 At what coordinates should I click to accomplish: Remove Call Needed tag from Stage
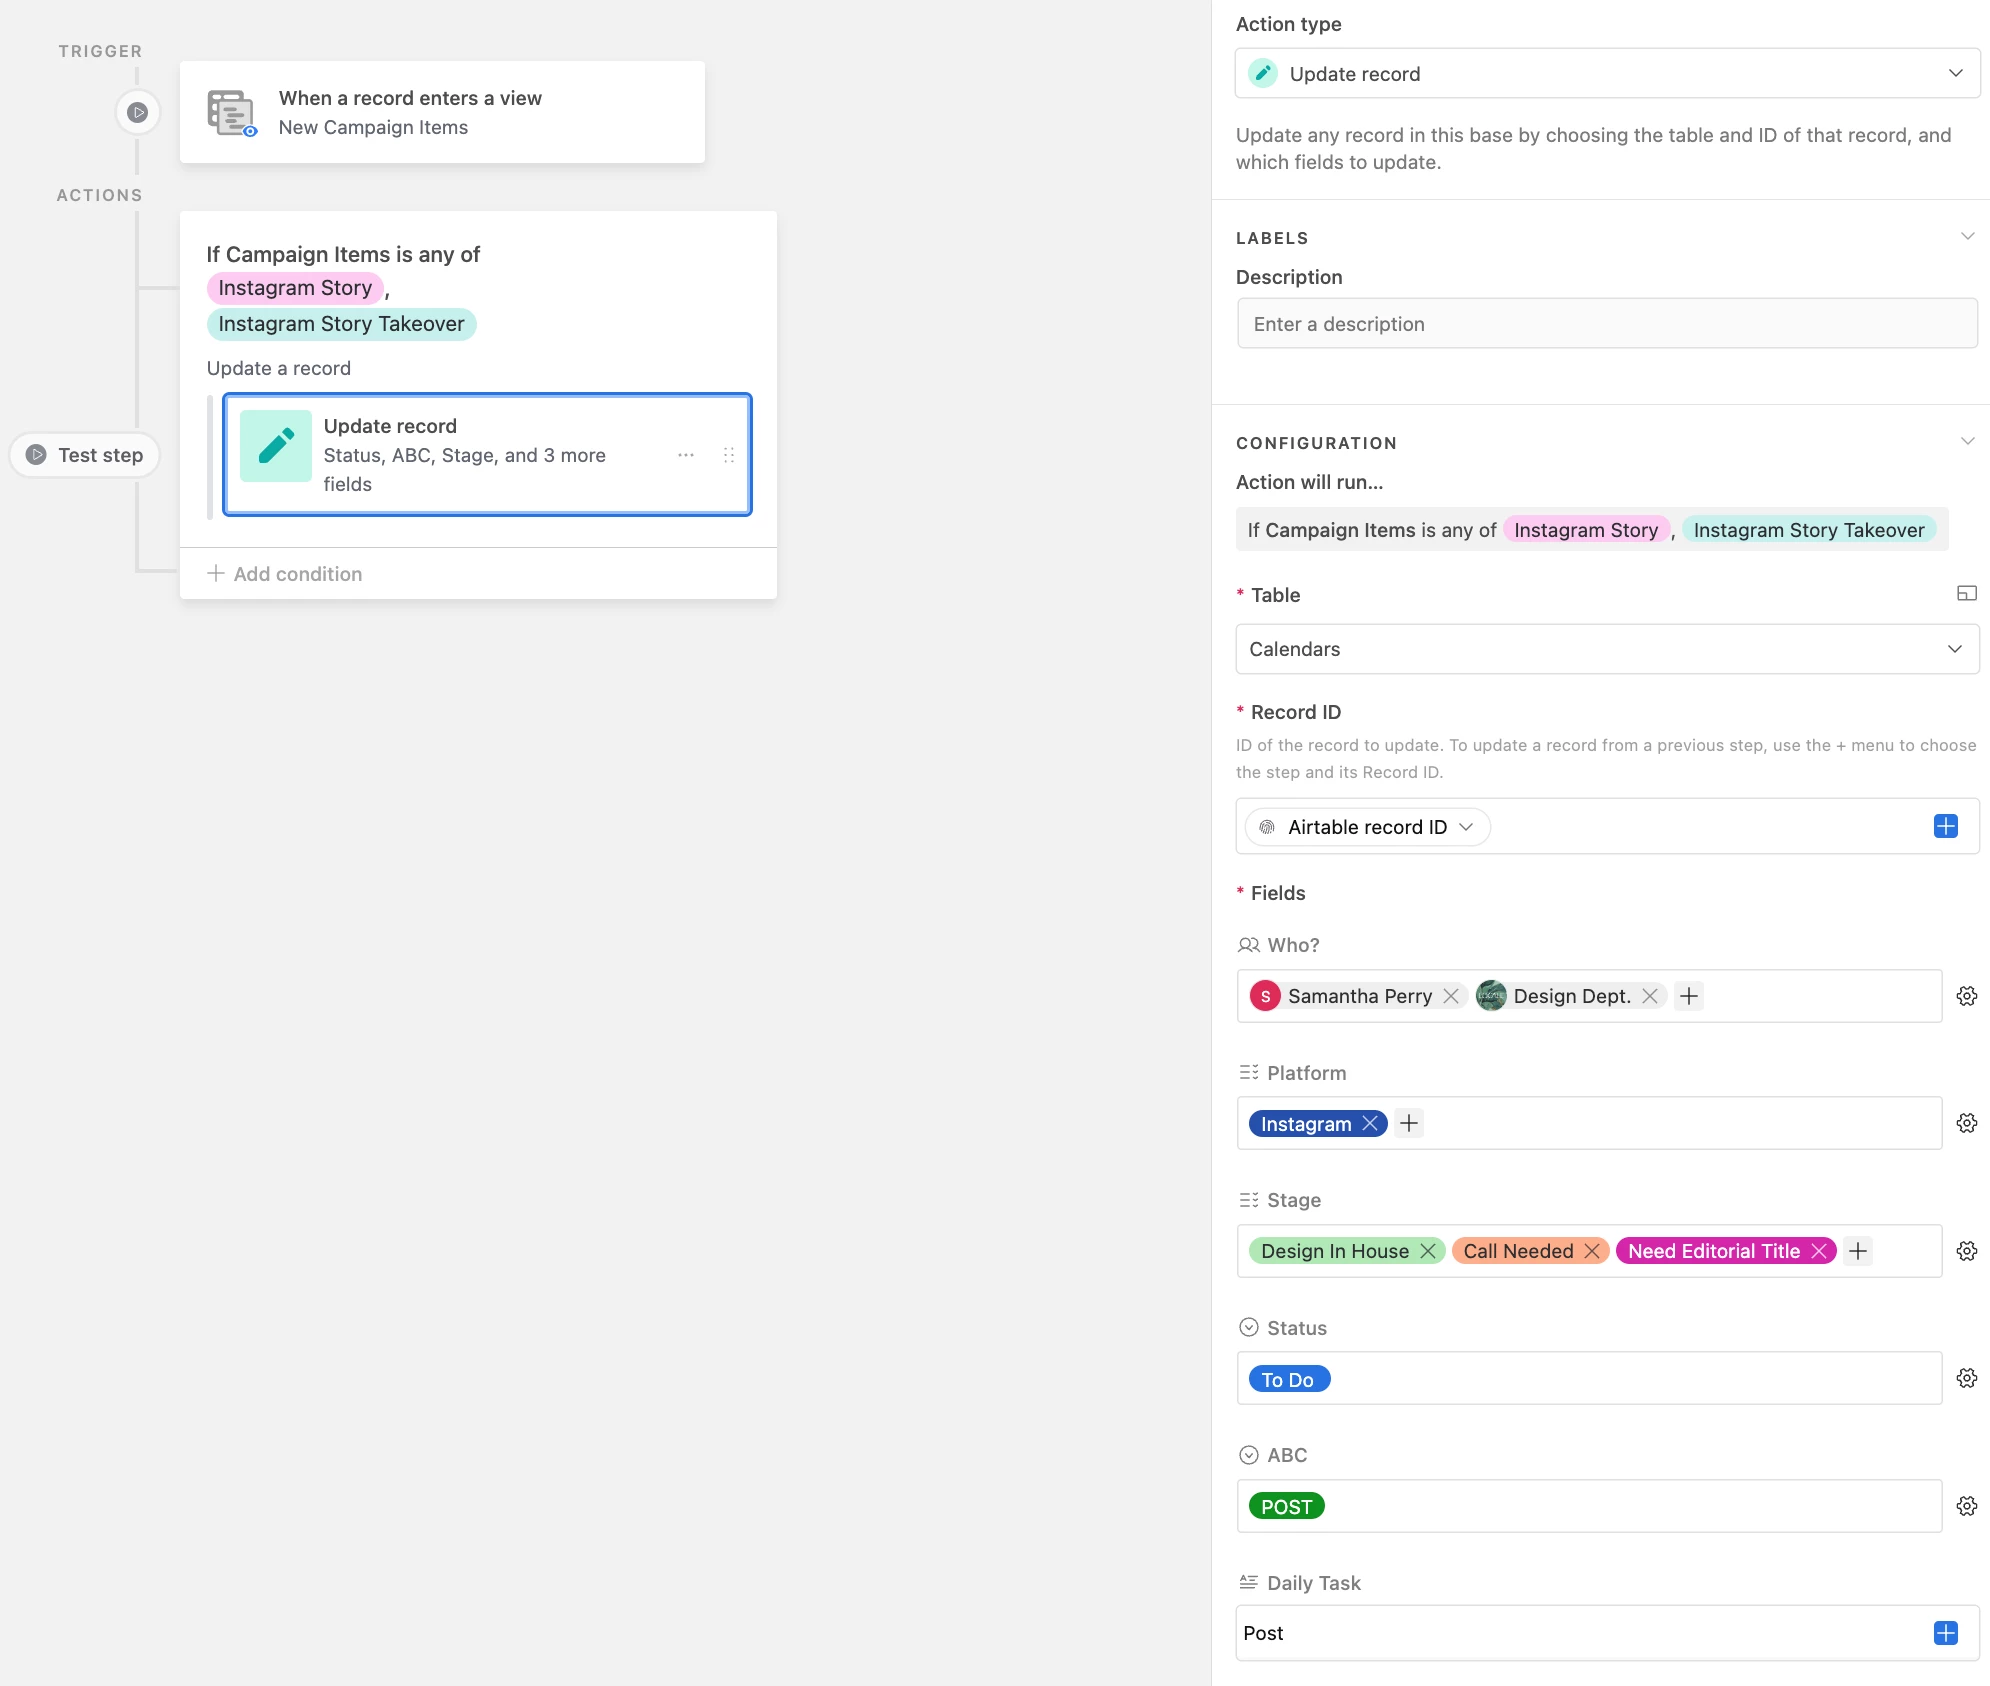tap(1592, 1251)
